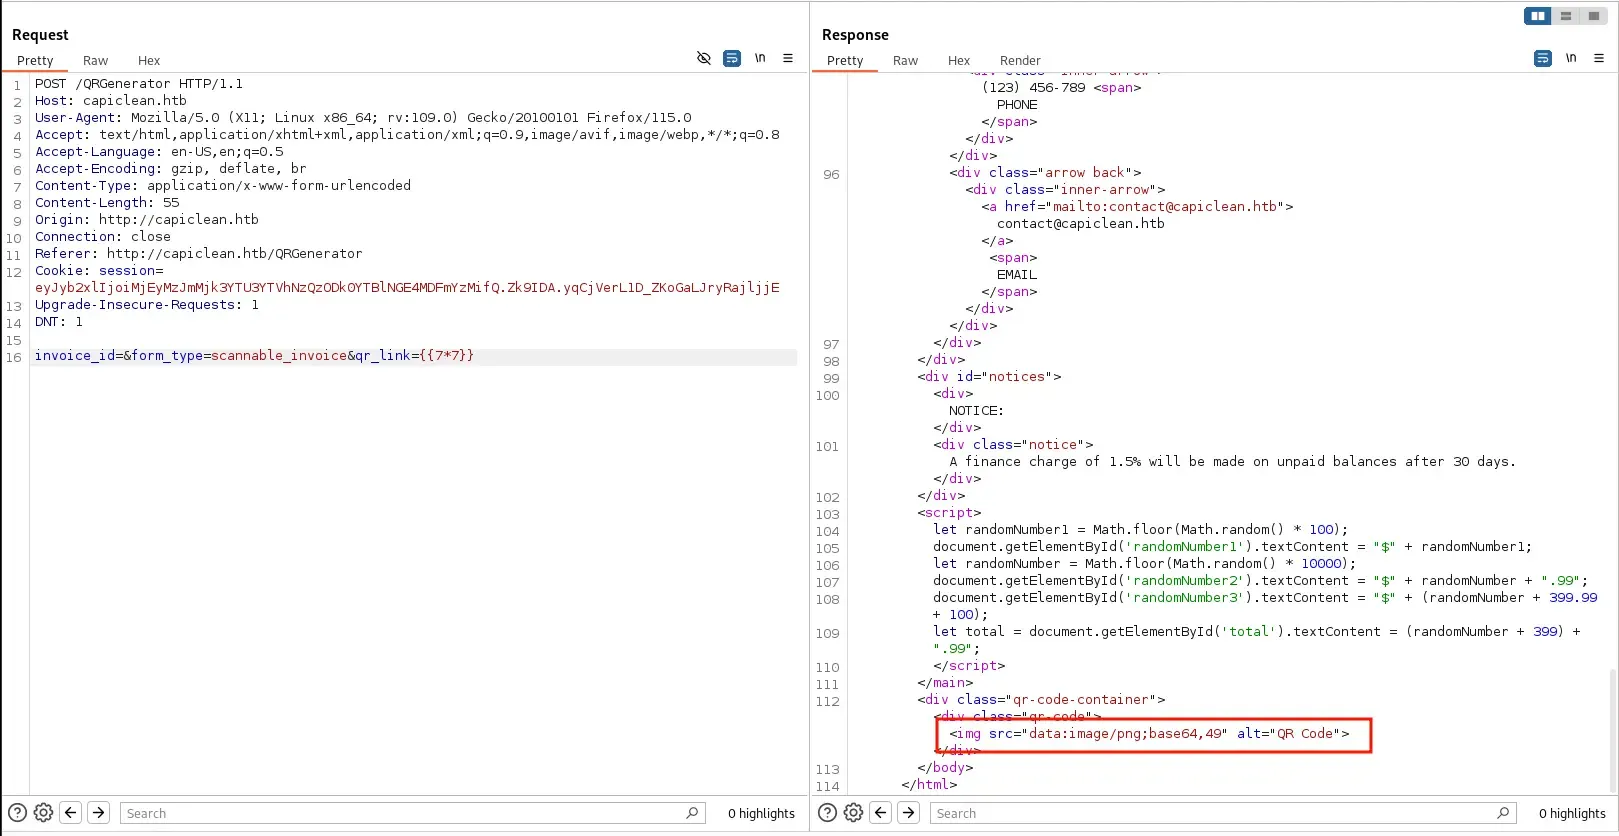This screenshot has width=1619, height=836.
Task: Click the Connection: close header
Action: coord(103,237)
